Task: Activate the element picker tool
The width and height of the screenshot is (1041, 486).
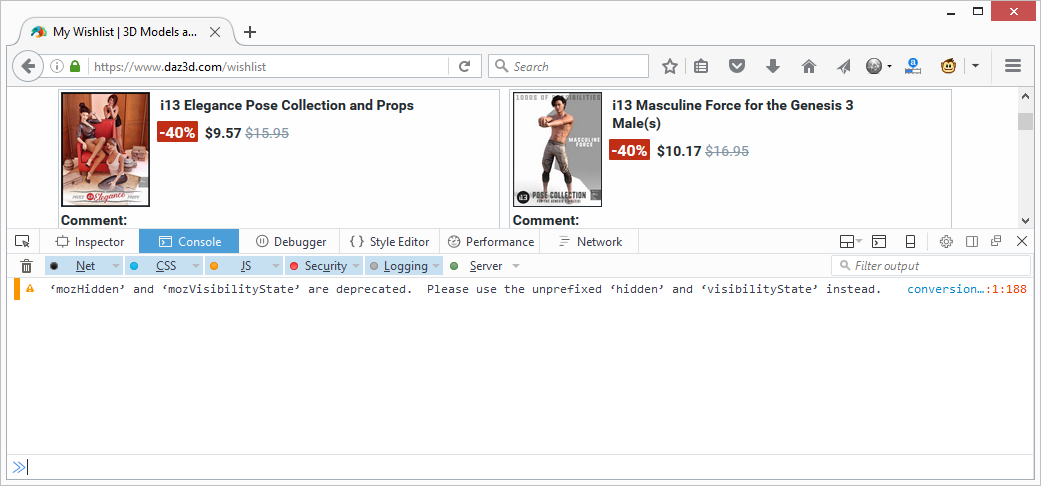Action: [x=23, y=242]
